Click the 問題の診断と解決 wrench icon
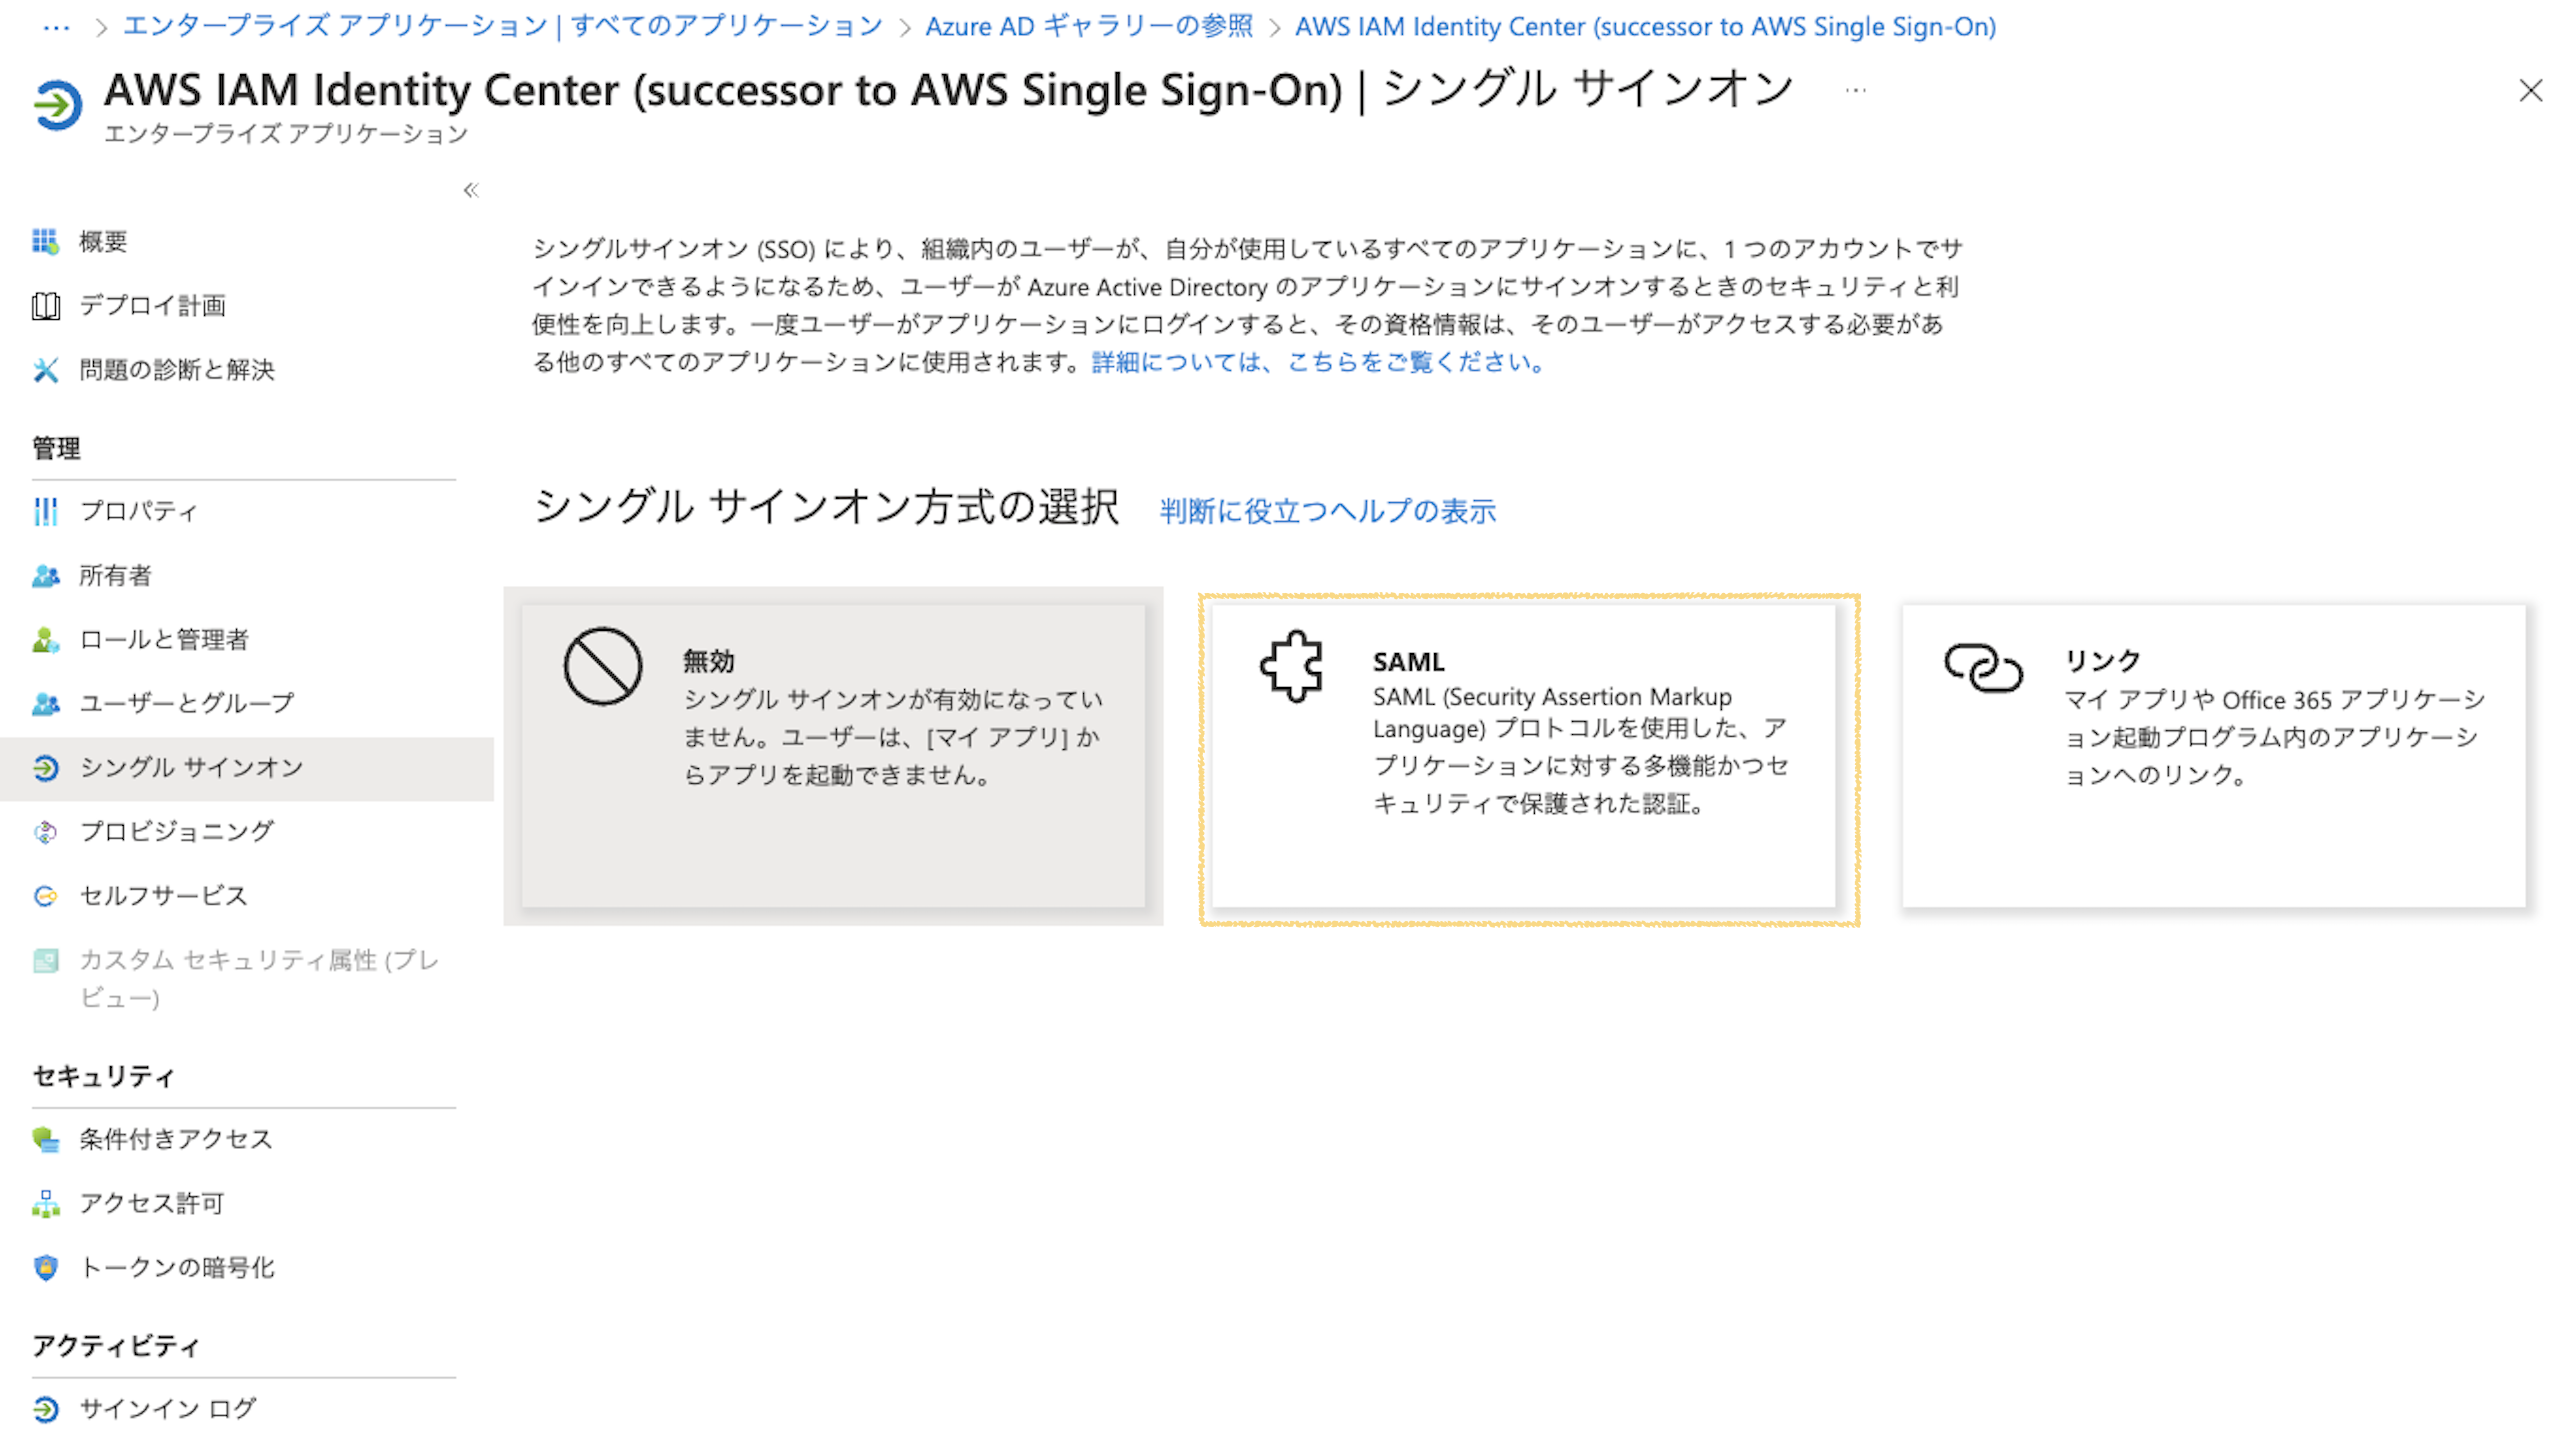The width and height of the screenshot is (2576, 1448). tap(45, 370)
